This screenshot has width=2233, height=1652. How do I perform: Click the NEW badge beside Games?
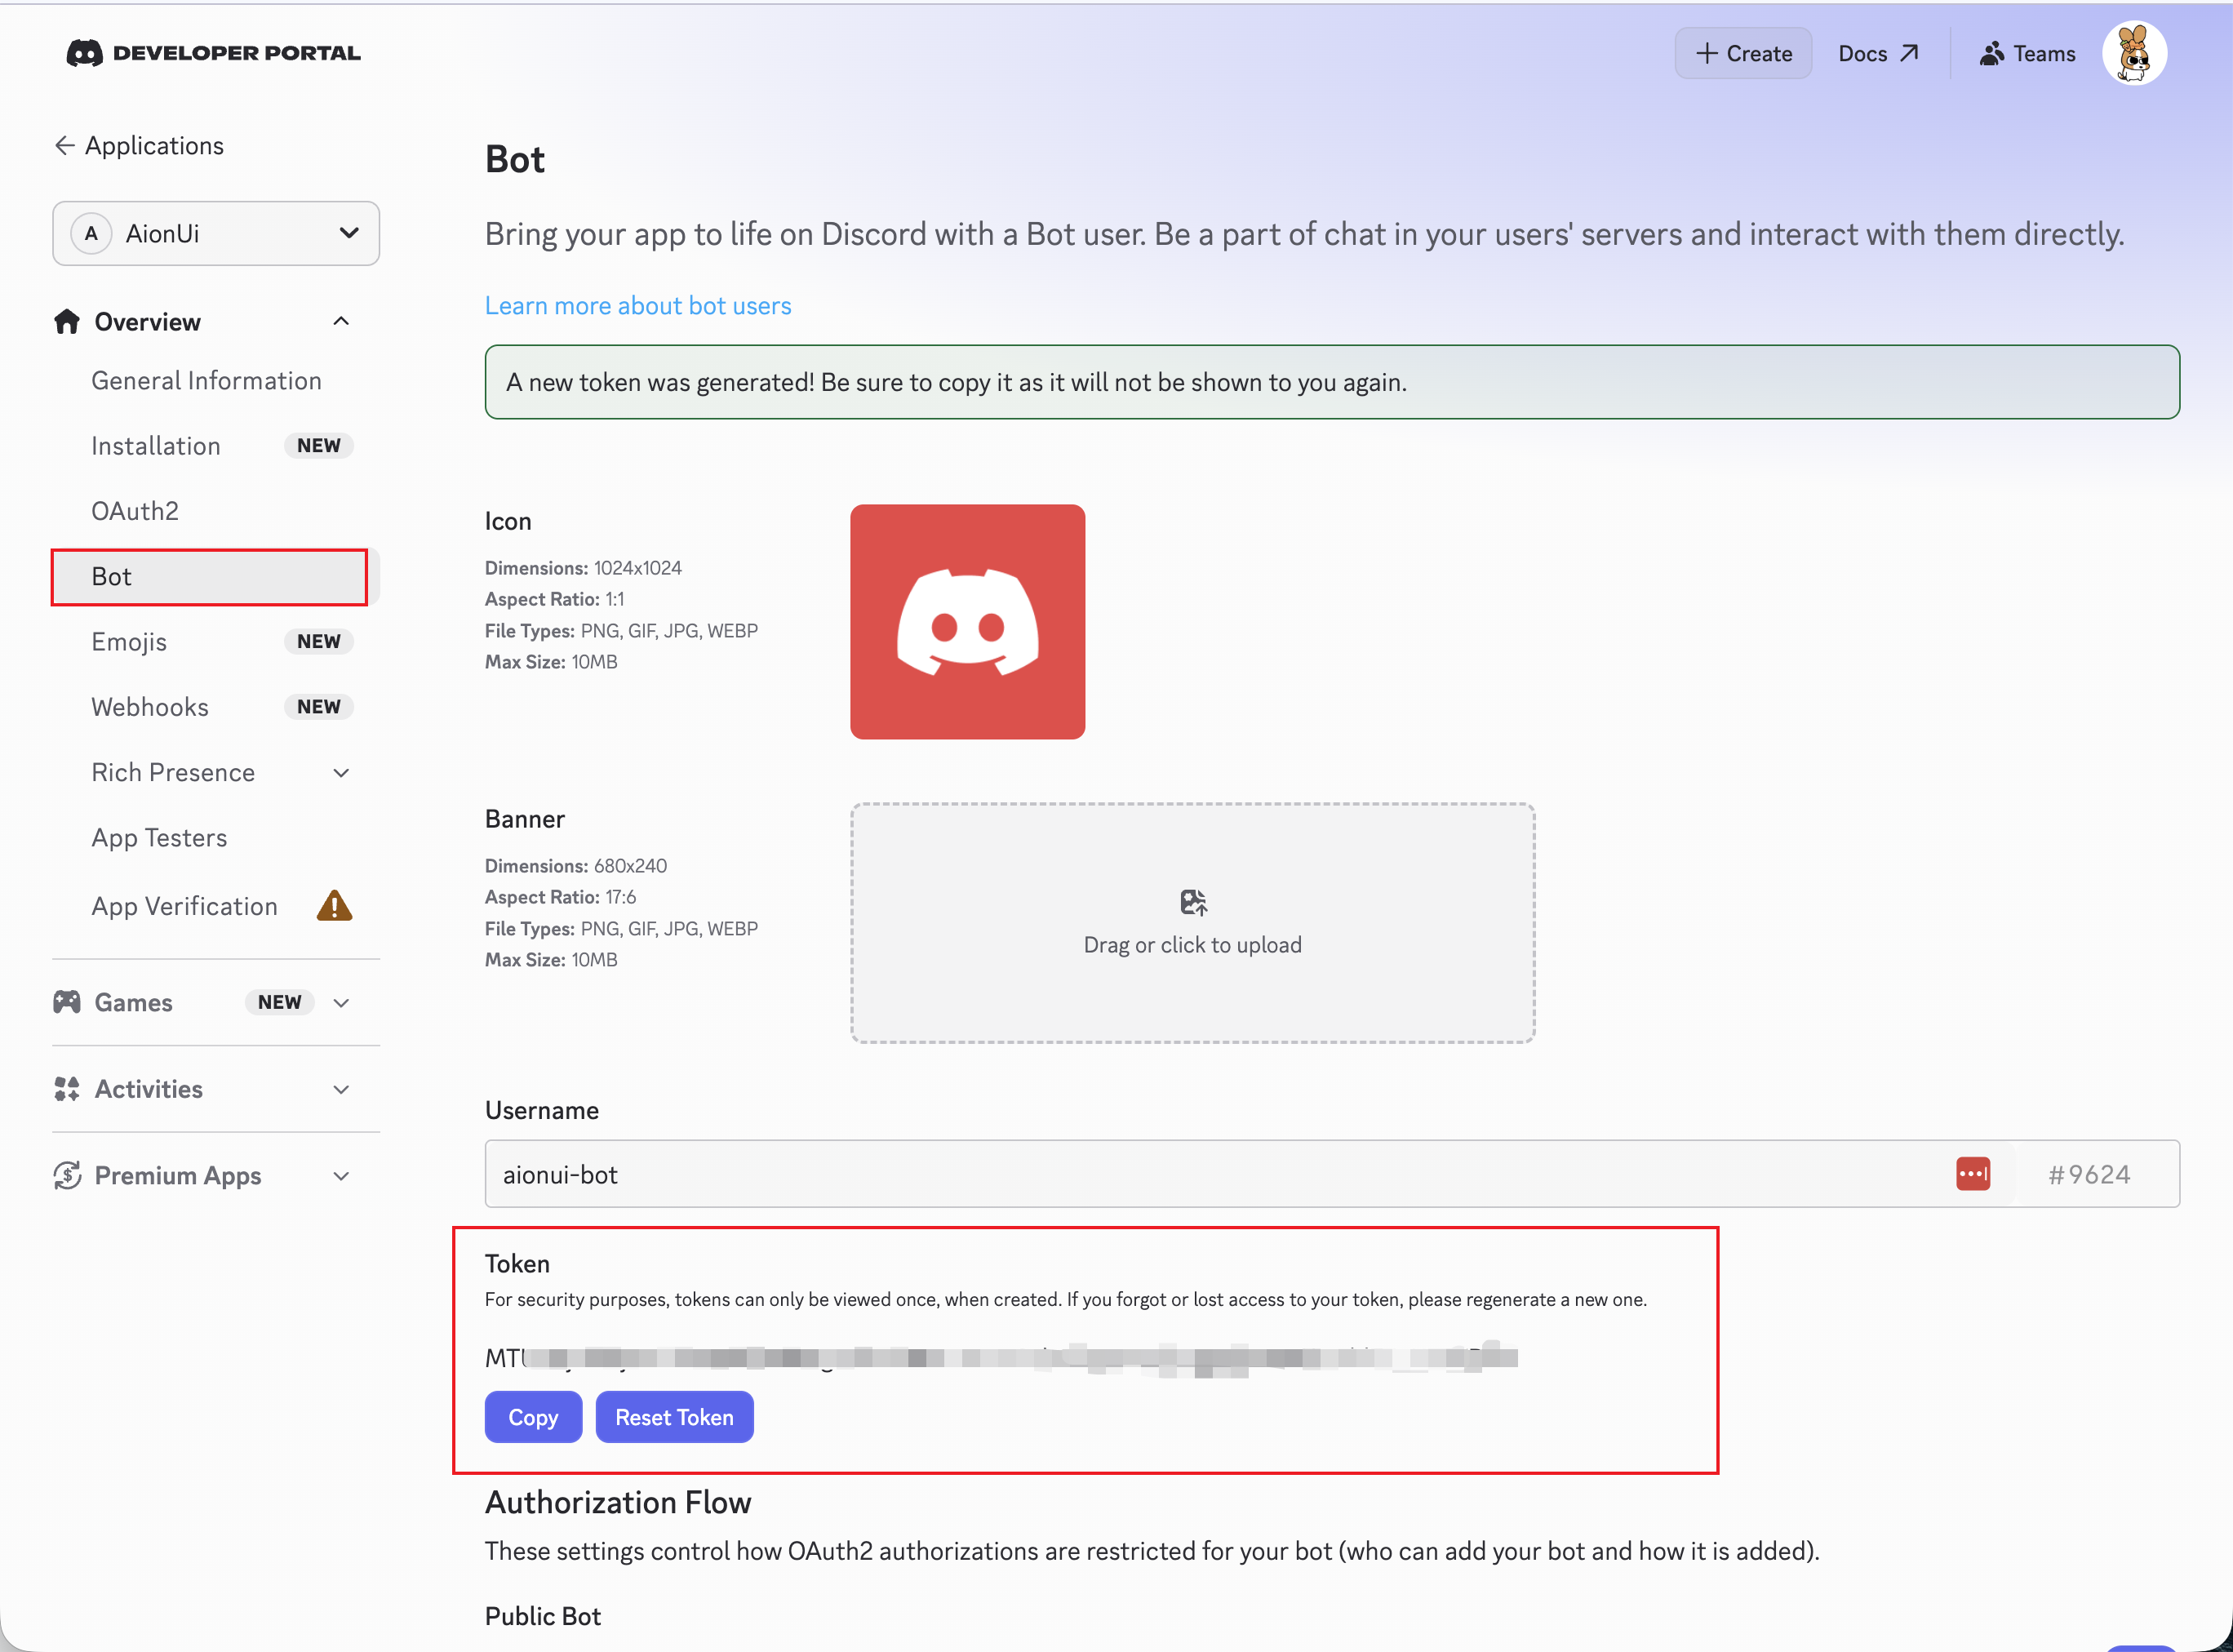click(280, 1002)
